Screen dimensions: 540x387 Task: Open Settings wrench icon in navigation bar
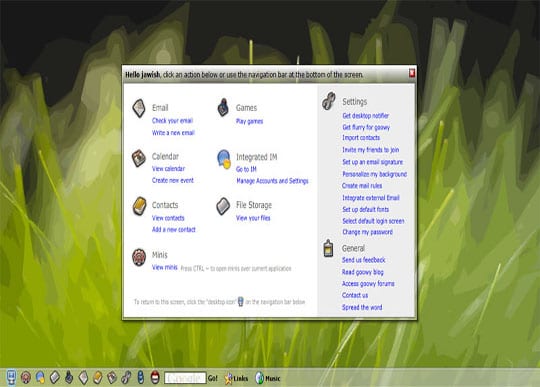tap(126, 378)
